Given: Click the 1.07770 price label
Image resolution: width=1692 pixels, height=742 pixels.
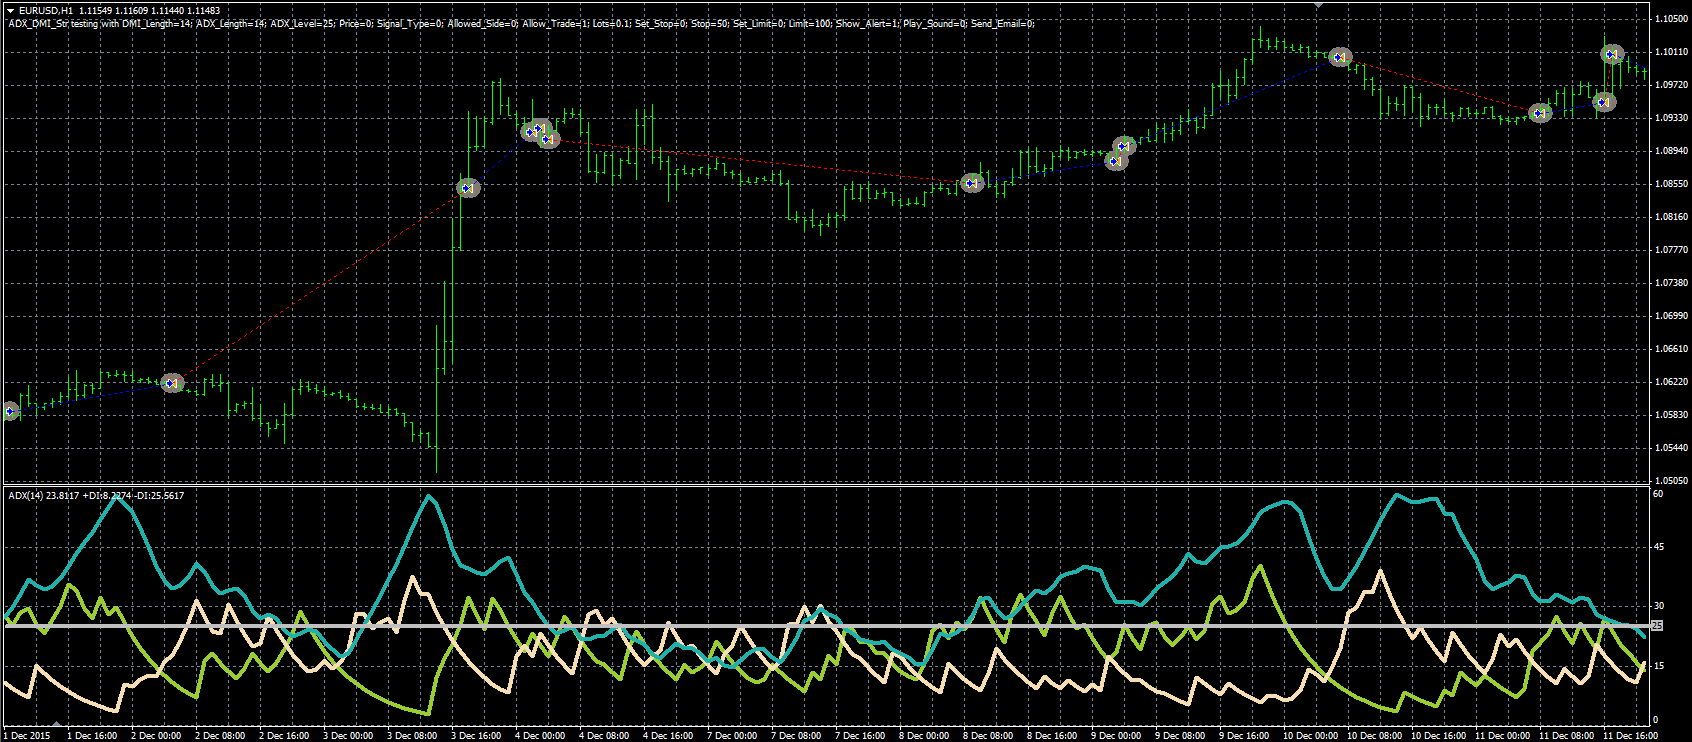Looking at the screenshot, I should point(1671,250).
